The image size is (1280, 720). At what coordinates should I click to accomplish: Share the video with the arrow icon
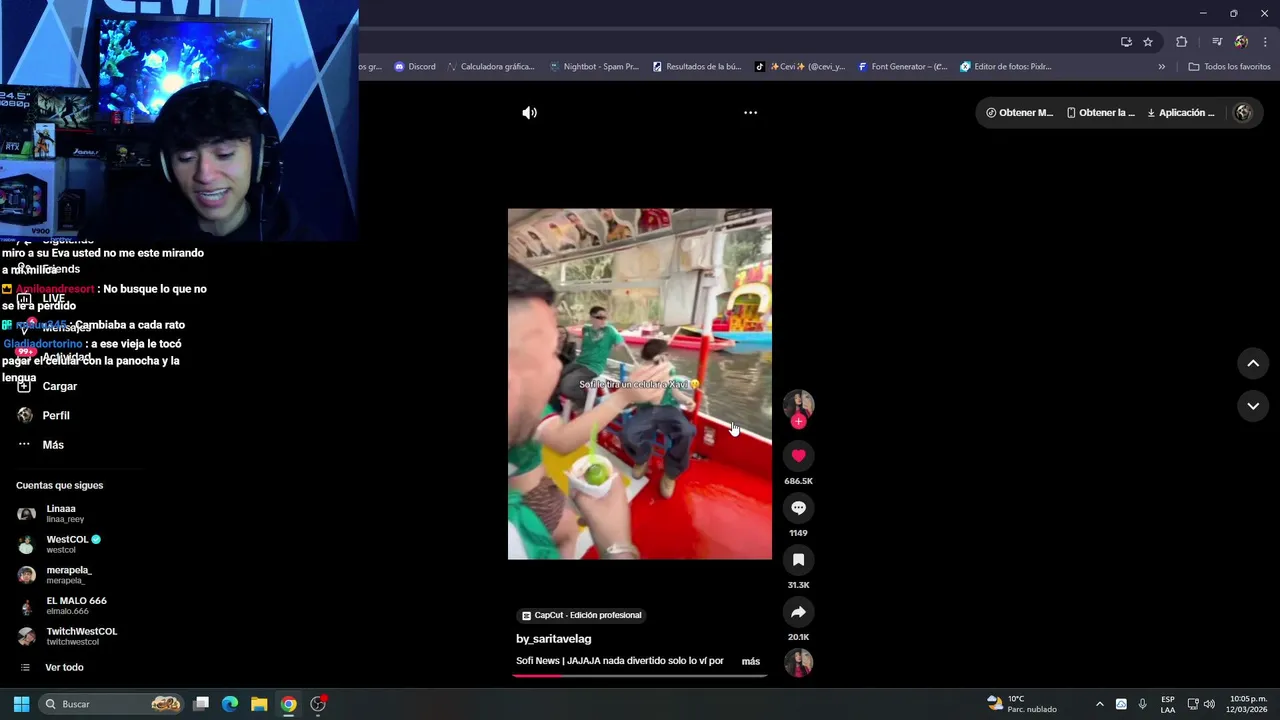tap(798, 612)
